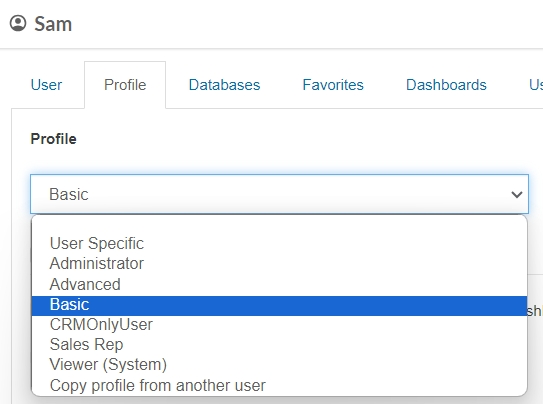Switch to the User tab
The height and width of the screenshot is (404, 543).
[46, 85]
